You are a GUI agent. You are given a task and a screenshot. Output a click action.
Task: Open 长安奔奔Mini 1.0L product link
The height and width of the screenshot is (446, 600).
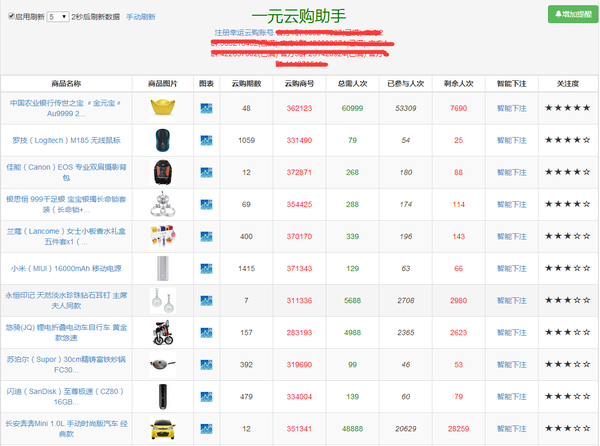[x=66, y=429]
